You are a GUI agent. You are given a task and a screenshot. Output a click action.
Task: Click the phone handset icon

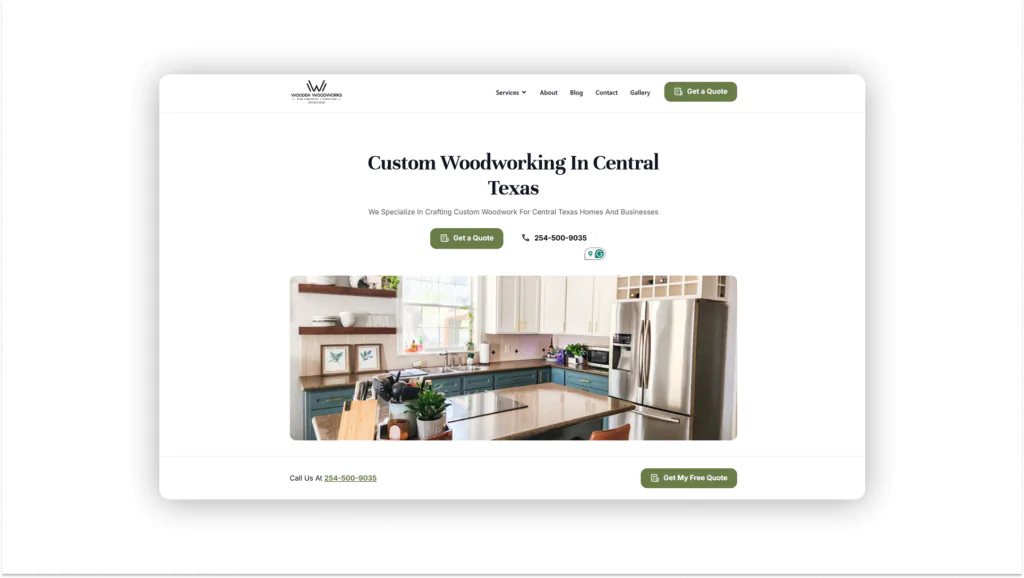point(526,238)
